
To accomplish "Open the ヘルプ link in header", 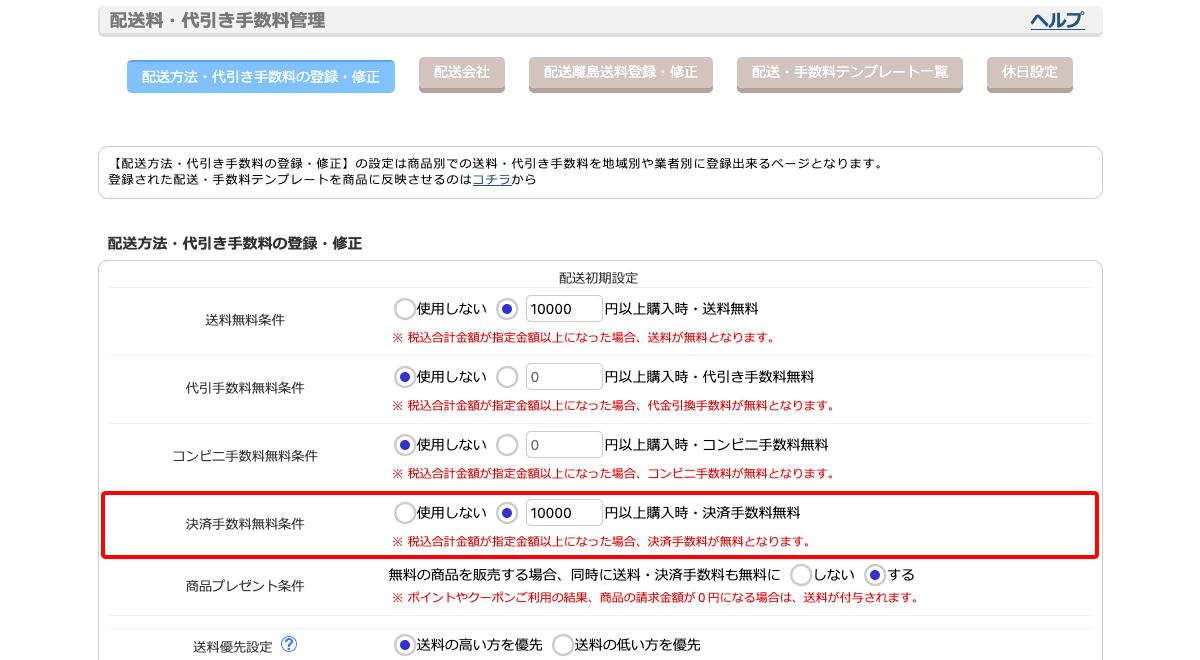I will pyautogui.click(x=1057, y=21).
